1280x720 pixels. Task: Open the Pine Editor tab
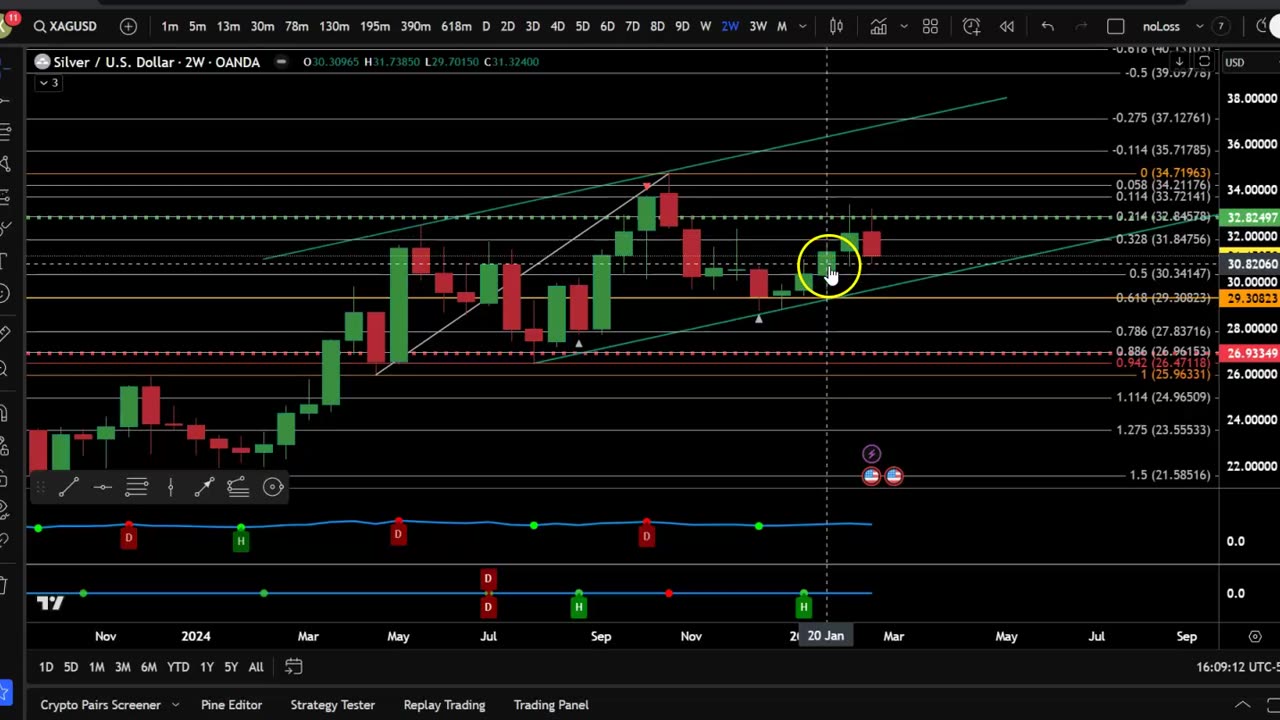pyautogui.click(x=231, y=705)
